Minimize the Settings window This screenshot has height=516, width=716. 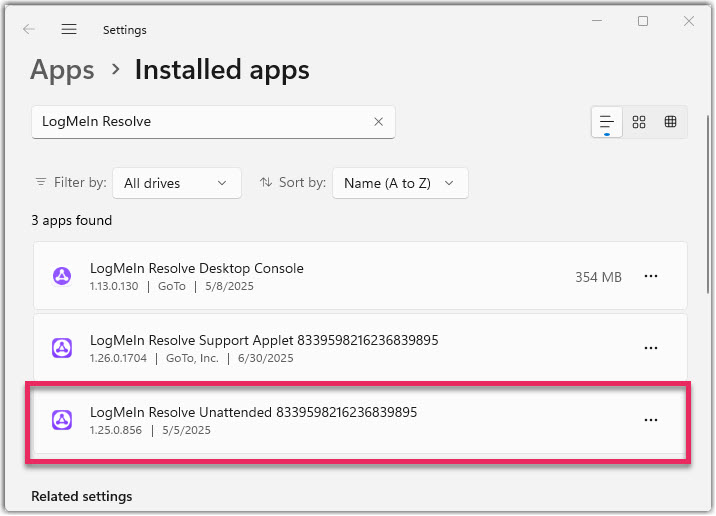(x=597, y=21)
